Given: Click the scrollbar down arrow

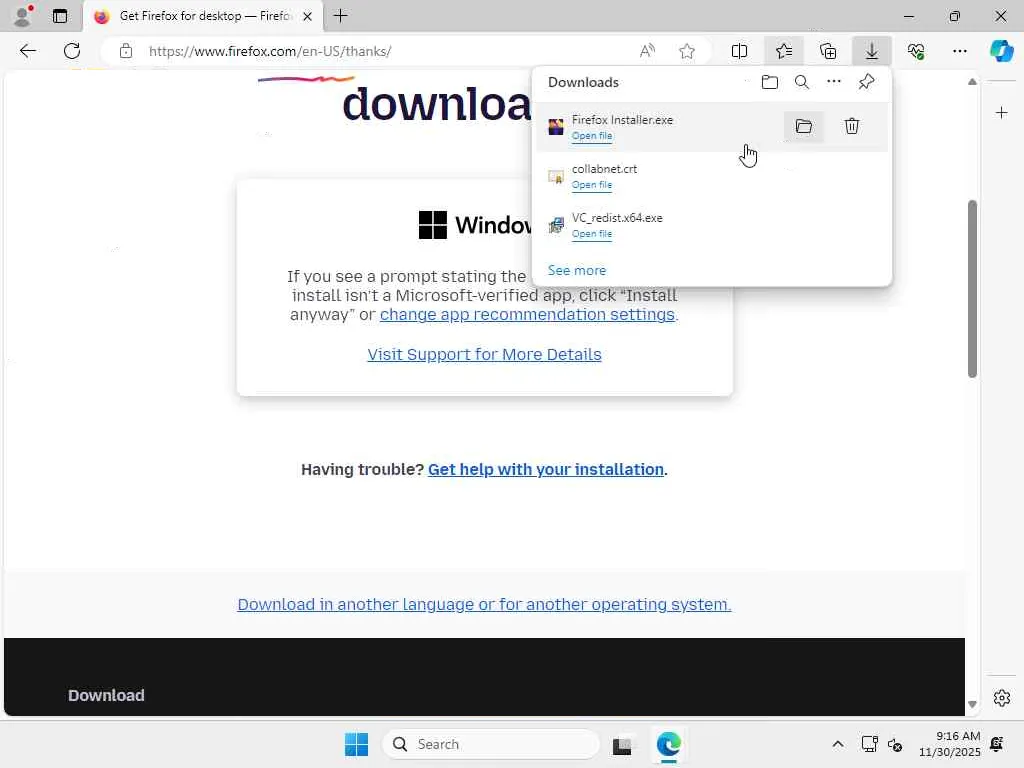Looking at the screenshot, I should pyautogui.click(x=972, y=704).
